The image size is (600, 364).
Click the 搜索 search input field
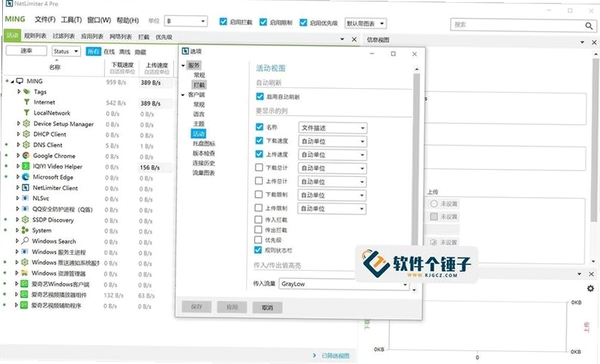[517, 25]
